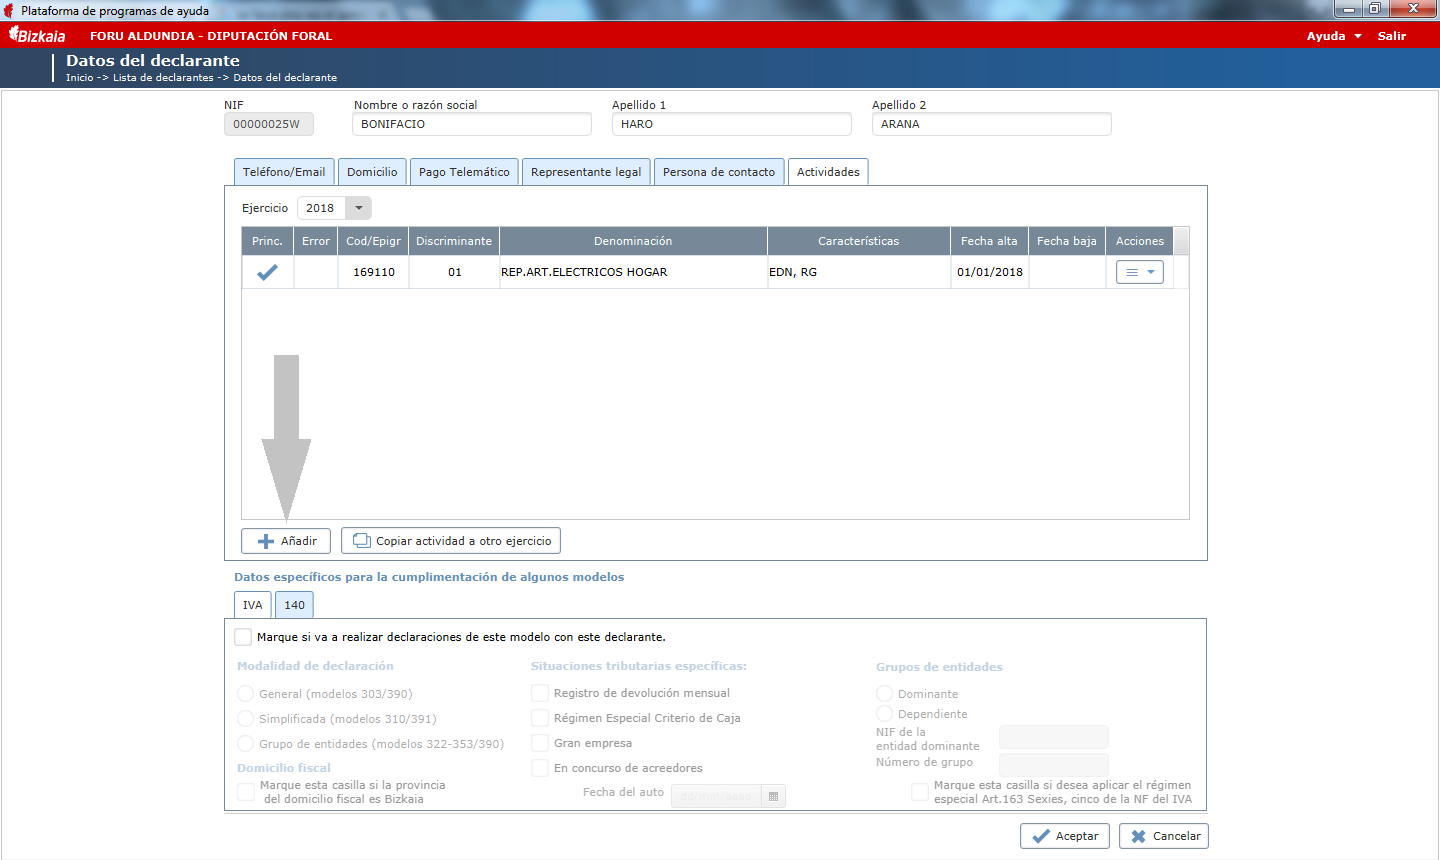Toggle the Gran empresa checkbox

[x=540, y=743]
